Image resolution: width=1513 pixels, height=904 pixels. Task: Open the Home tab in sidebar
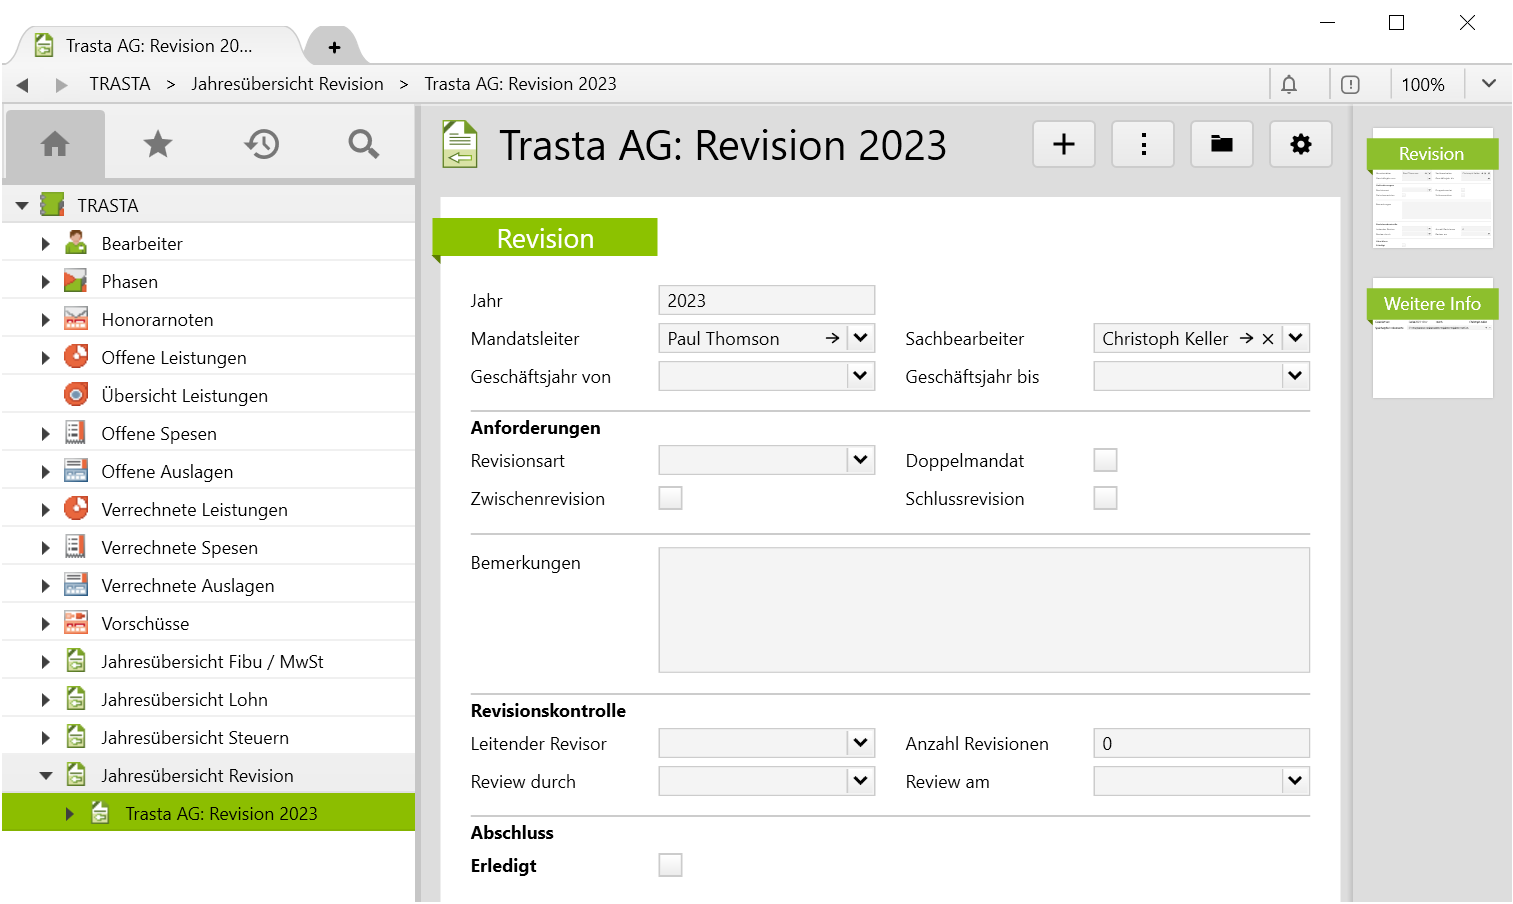click(55, 144)
